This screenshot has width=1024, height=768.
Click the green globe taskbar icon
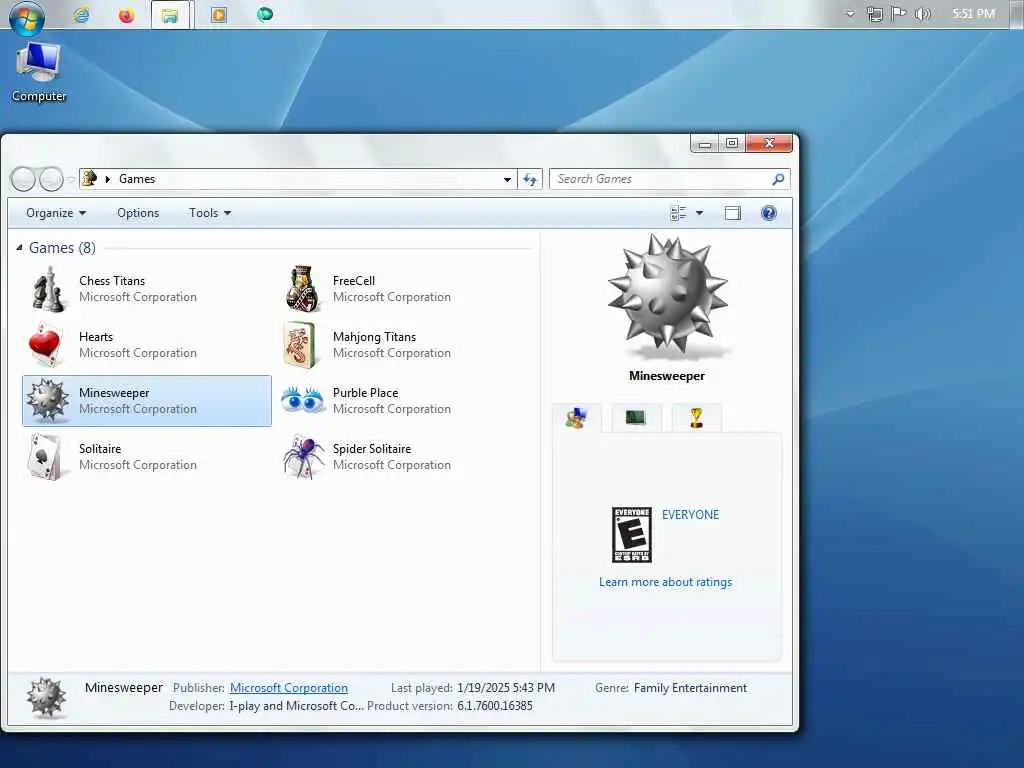click(x=264, y=14)
